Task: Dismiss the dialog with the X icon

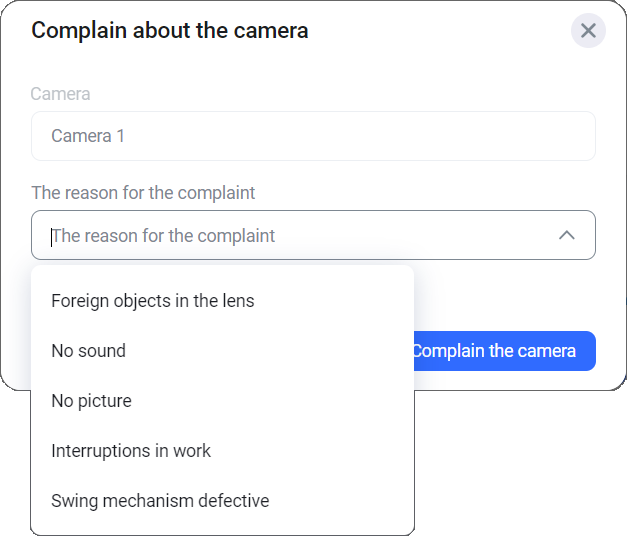Action: click(x=588, y=31)
